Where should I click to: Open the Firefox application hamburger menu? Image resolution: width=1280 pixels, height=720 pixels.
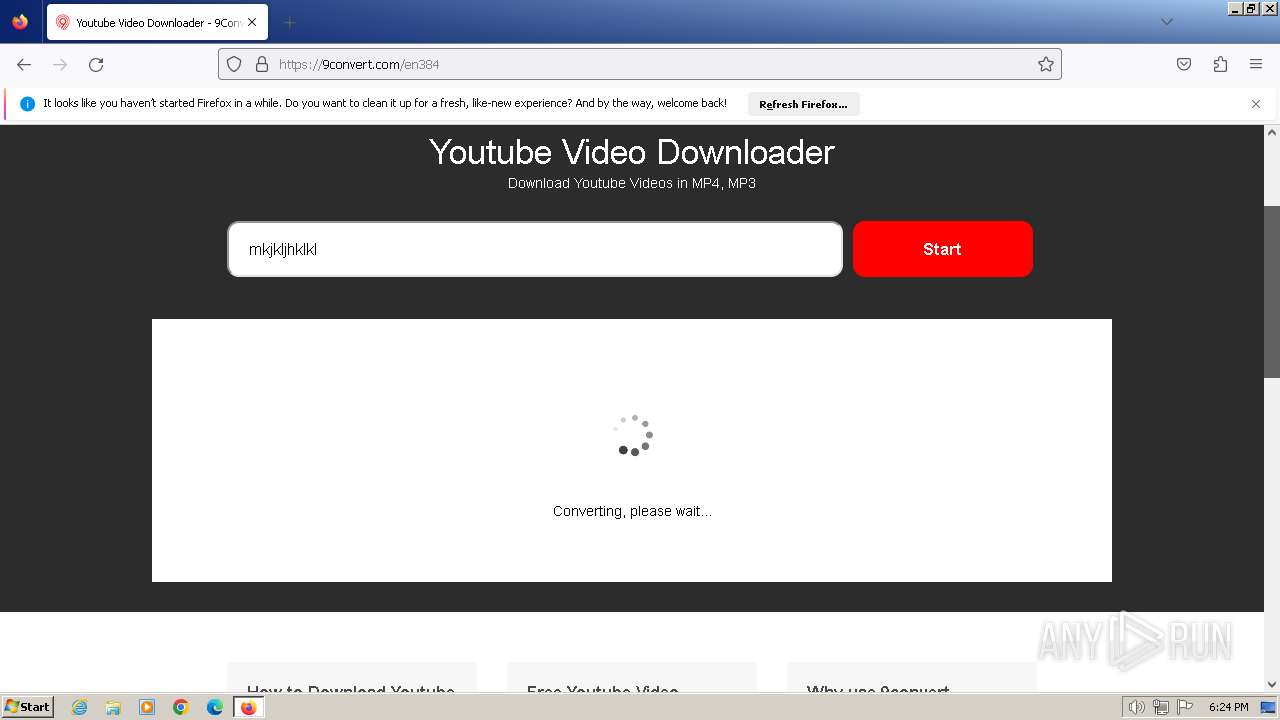pyautogui.click(x=1256, y=64)
